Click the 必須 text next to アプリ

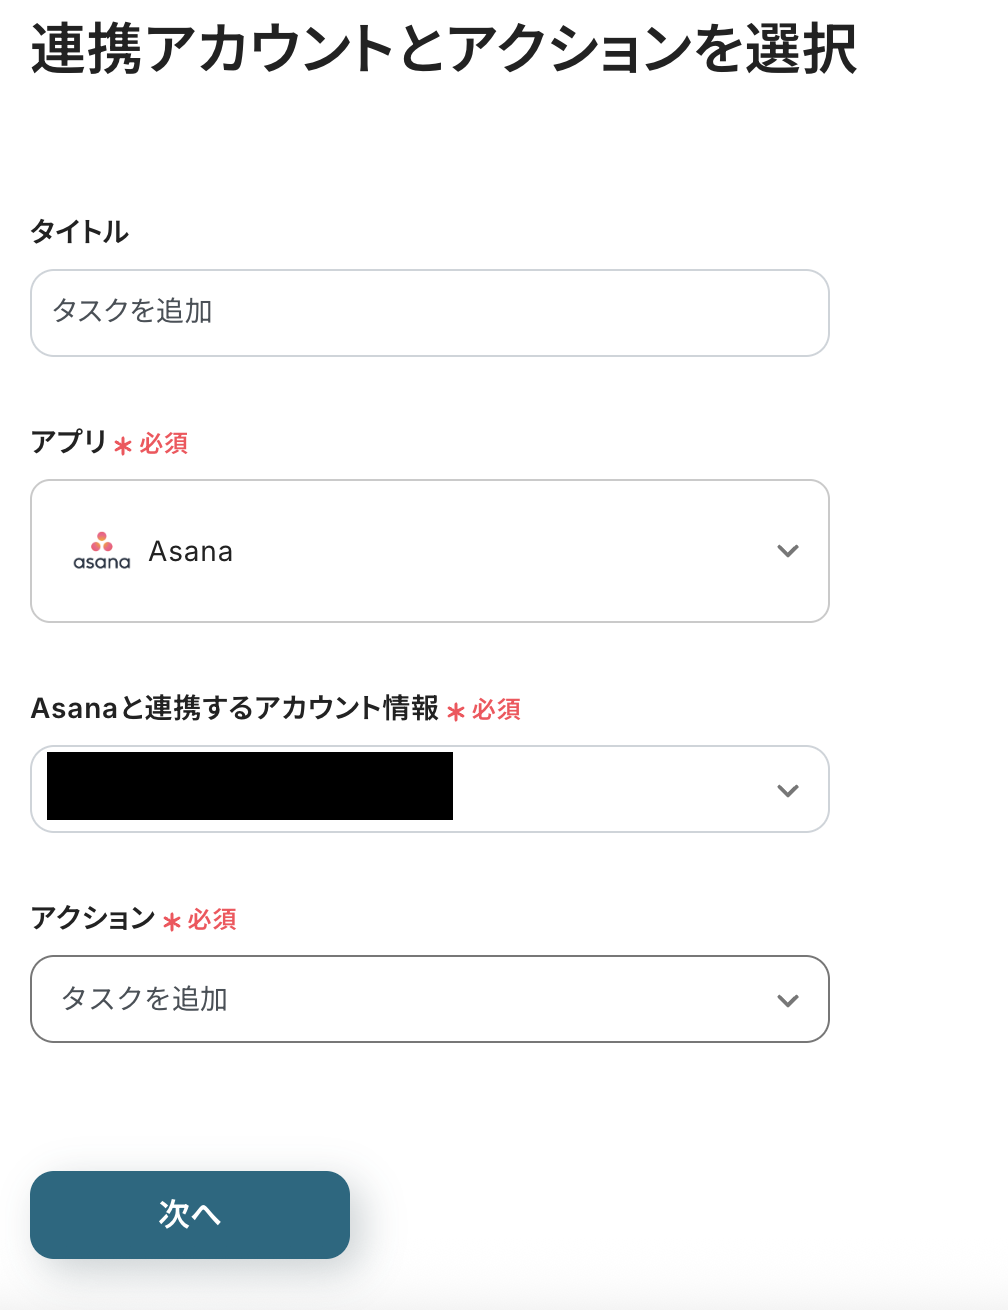point(164,444)
